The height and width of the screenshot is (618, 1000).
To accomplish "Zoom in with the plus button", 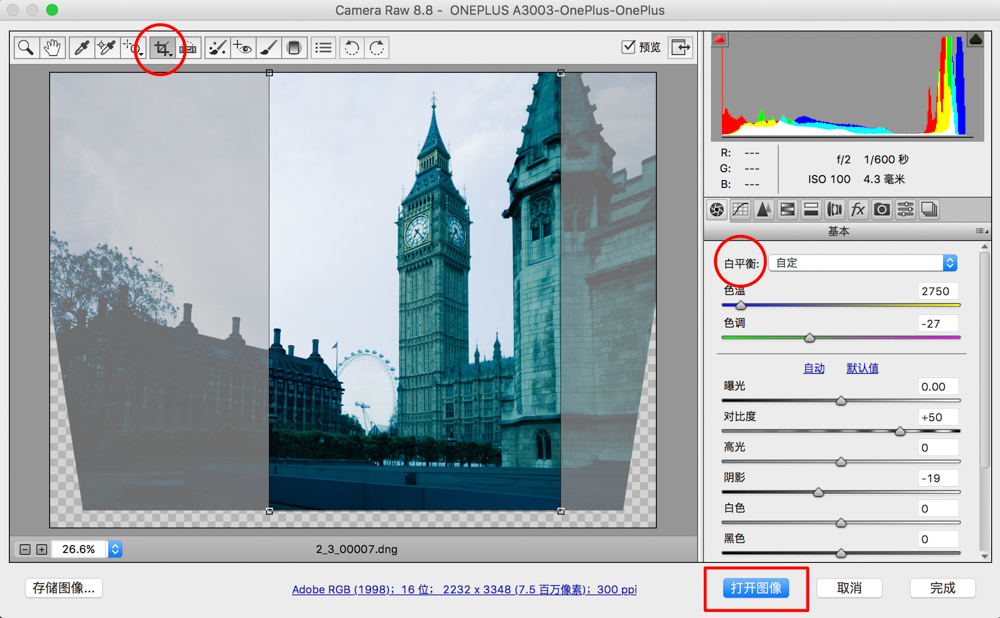I will [x=41, y=549].
